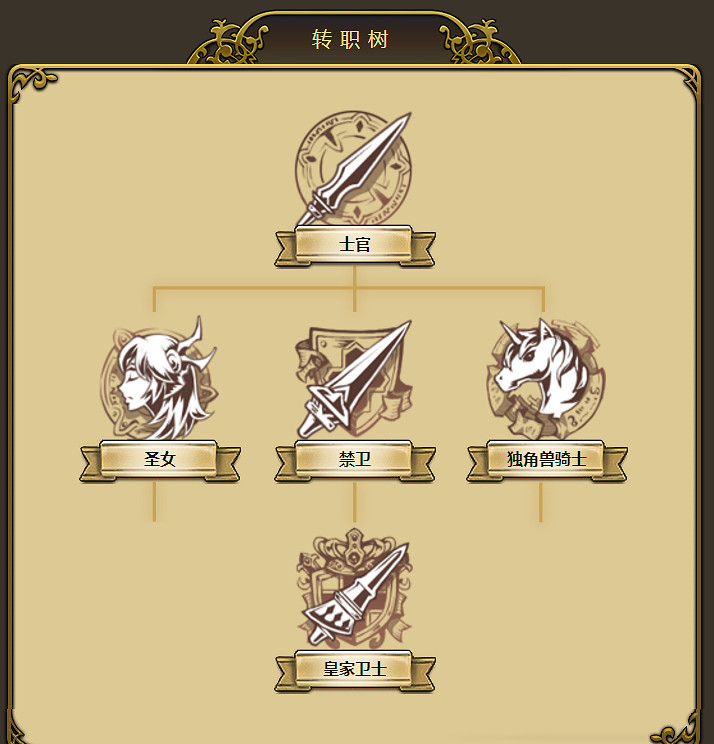This screenshot has height=744, width=714.
Task: Select the 圣女 horned maiden portrait icon
Action: coord(159,378)
